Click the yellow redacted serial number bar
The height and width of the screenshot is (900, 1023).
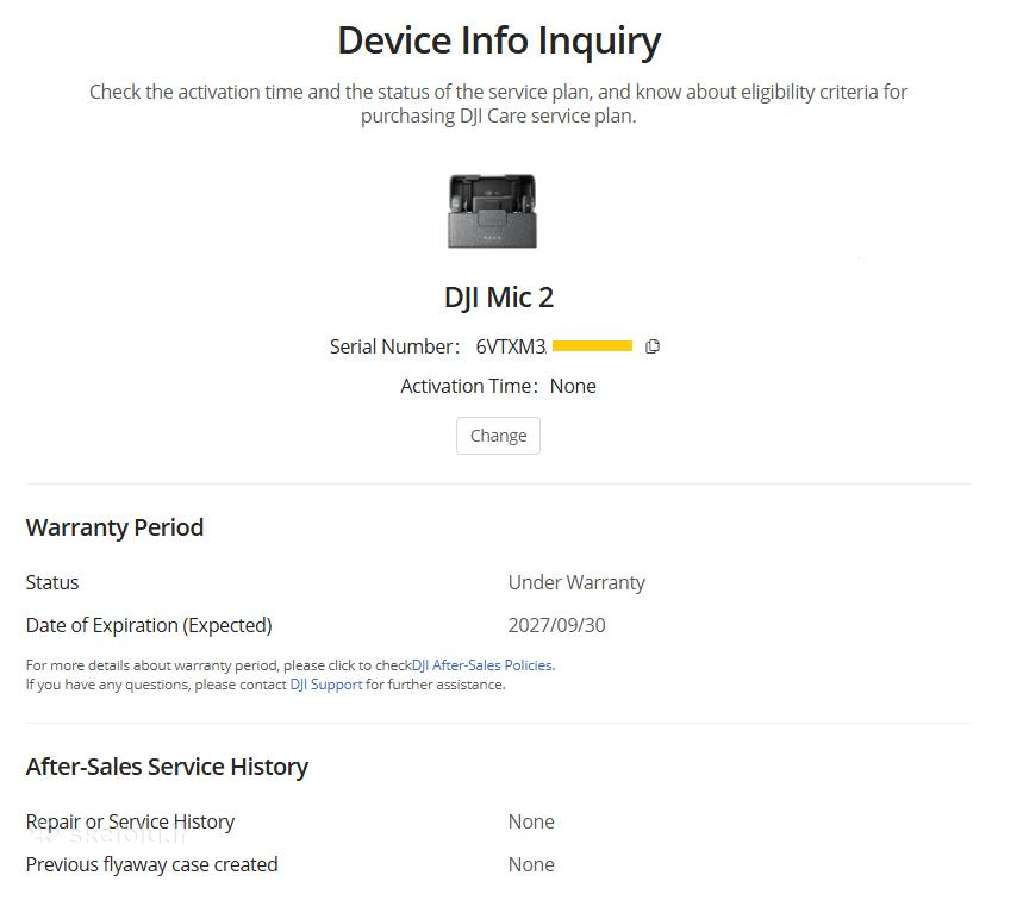pyautogui.click(x=592, y=345)
